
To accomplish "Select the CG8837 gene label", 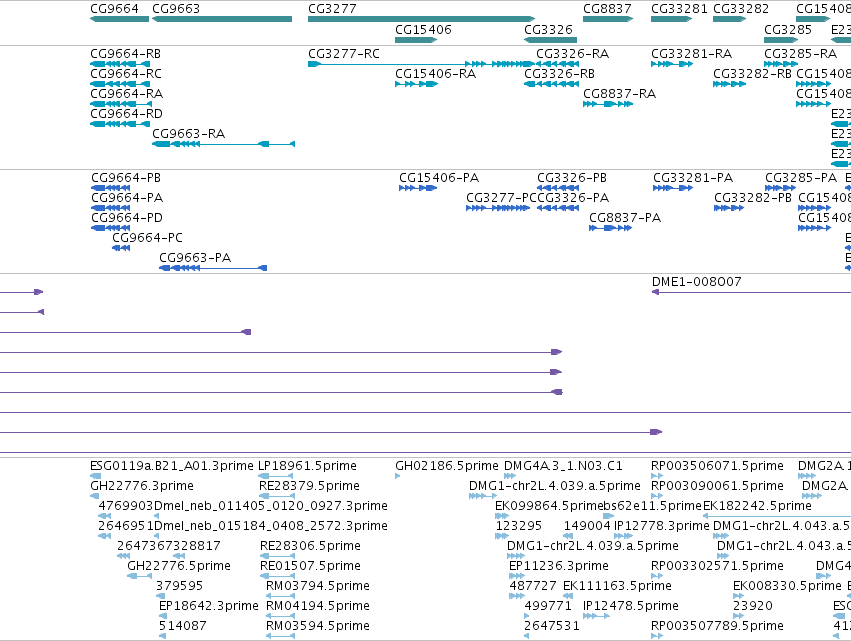I will [x=607, y=9].
